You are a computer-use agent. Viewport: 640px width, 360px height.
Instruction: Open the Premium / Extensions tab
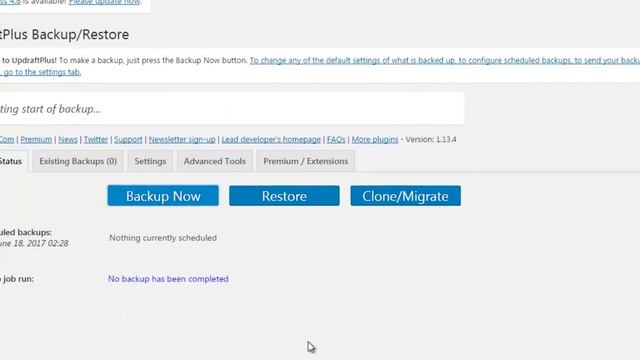tap(306, 161)
